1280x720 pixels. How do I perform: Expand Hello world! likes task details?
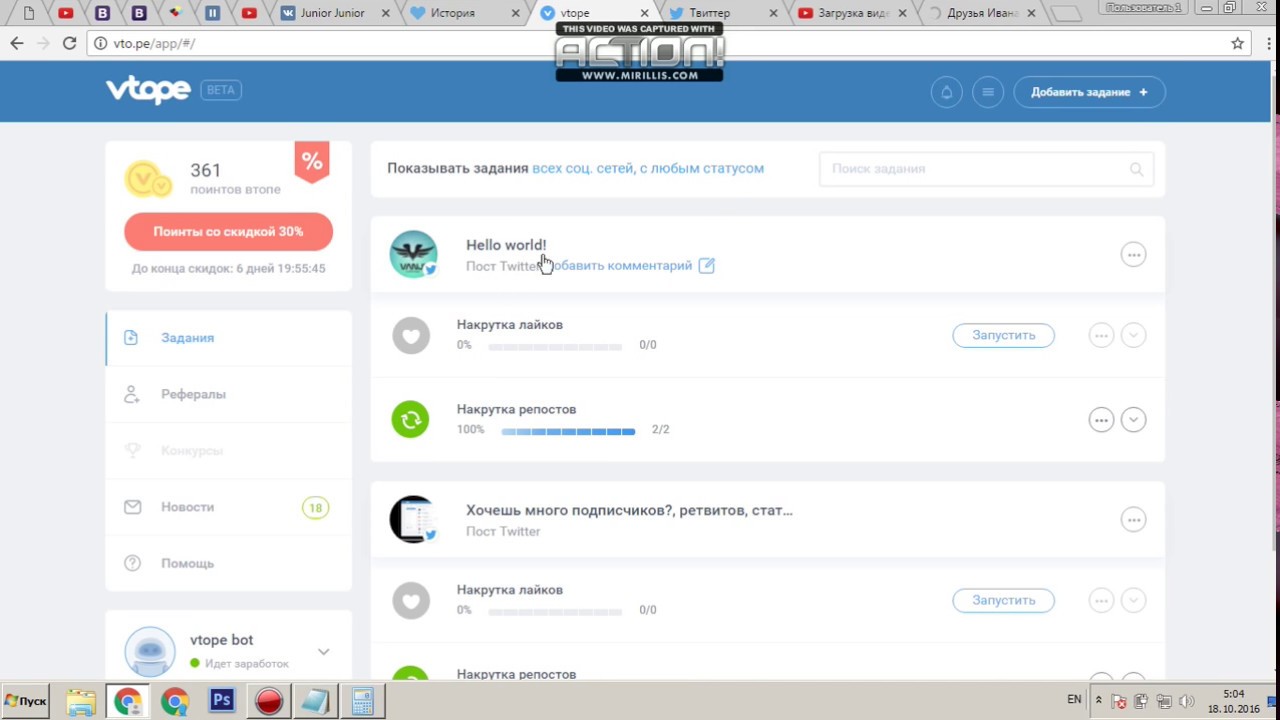click(x=1133, y=335)
